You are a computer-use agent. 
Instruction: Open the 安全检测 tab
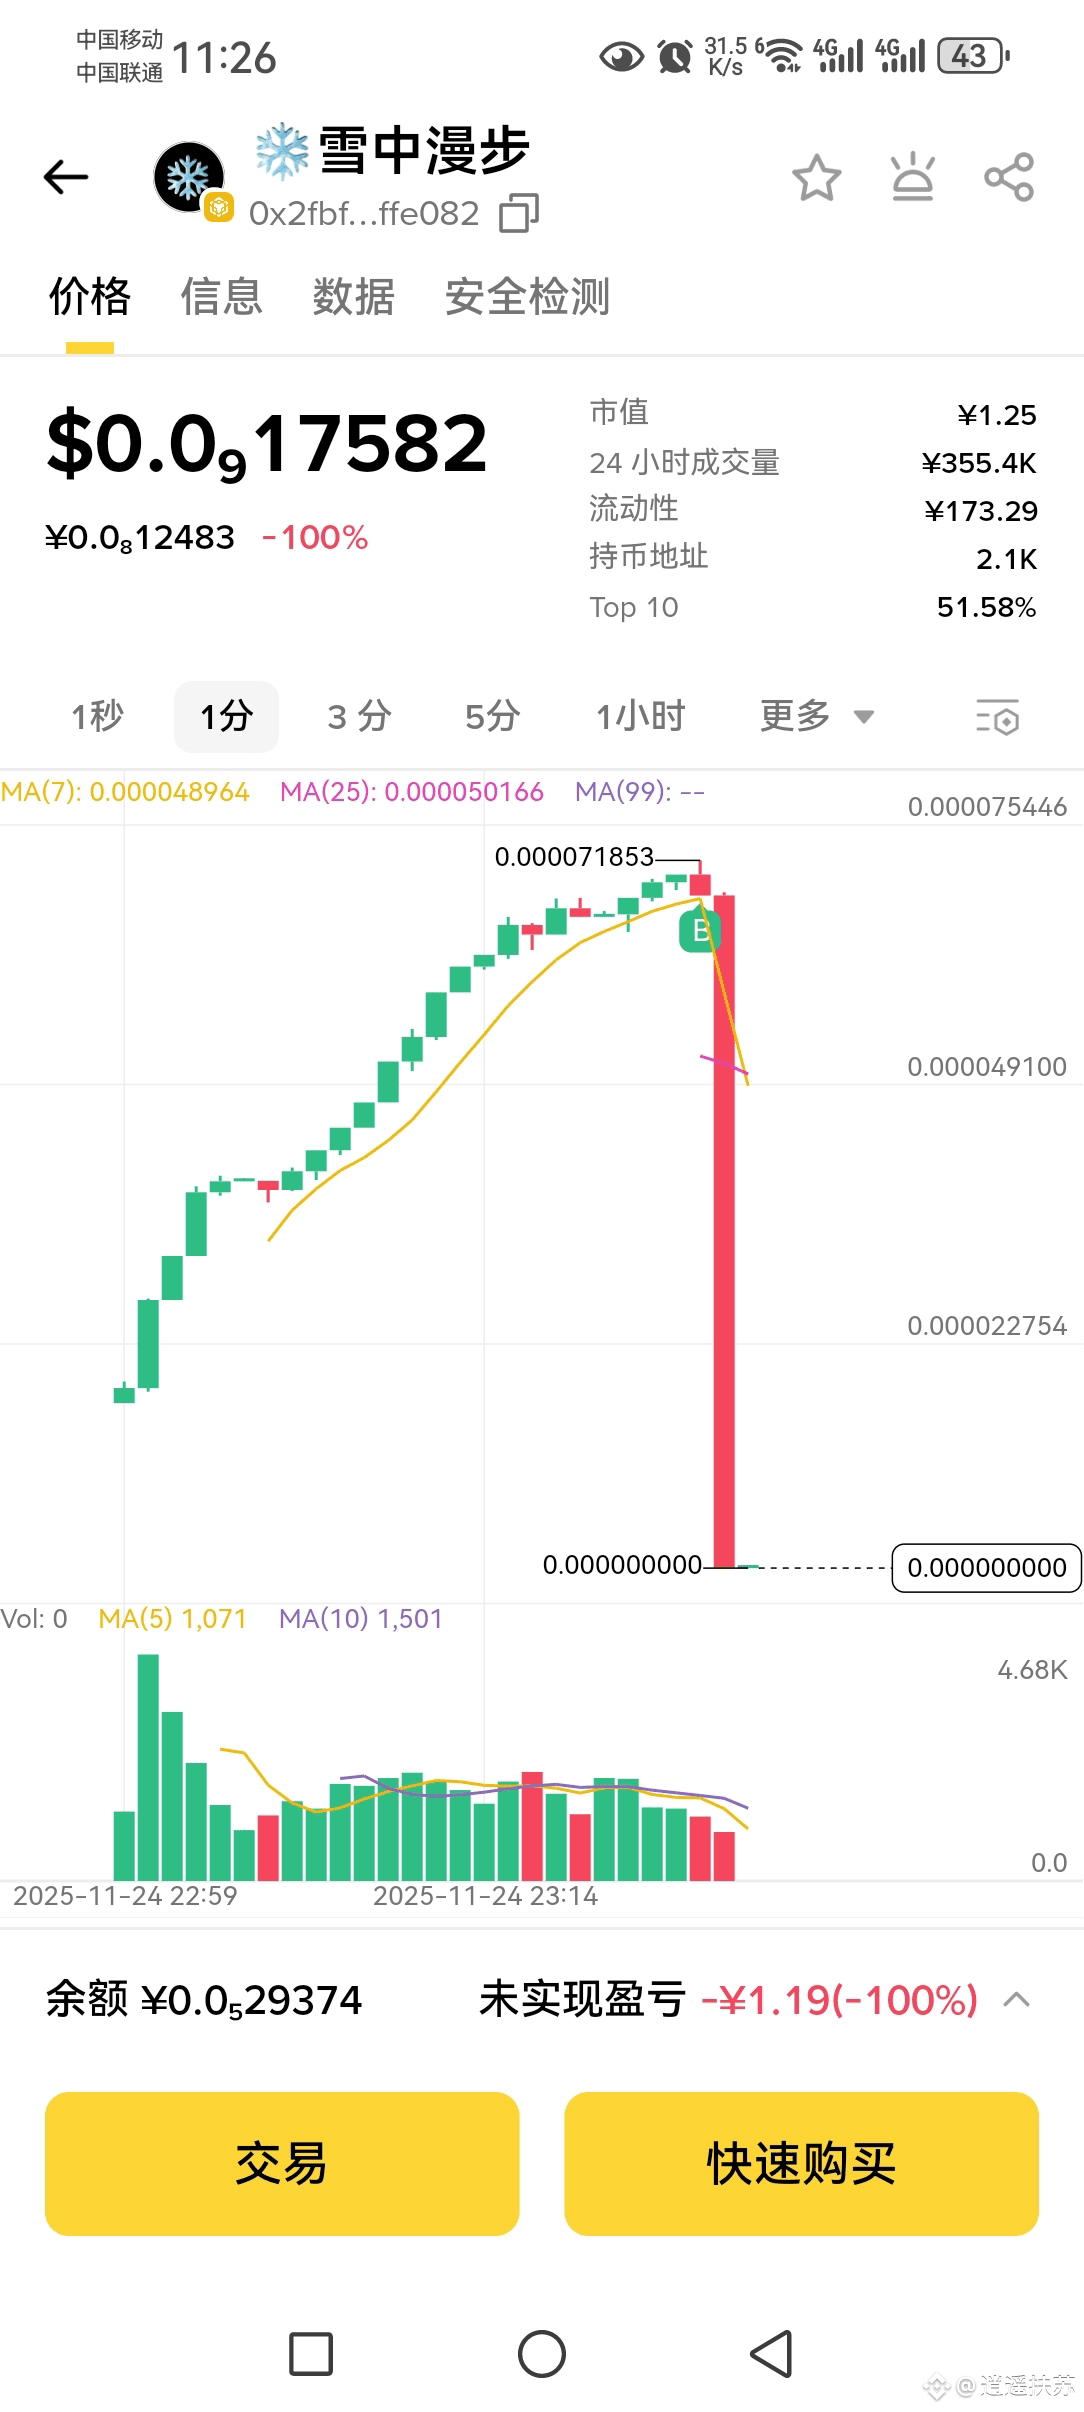click(x=527, y=297)
